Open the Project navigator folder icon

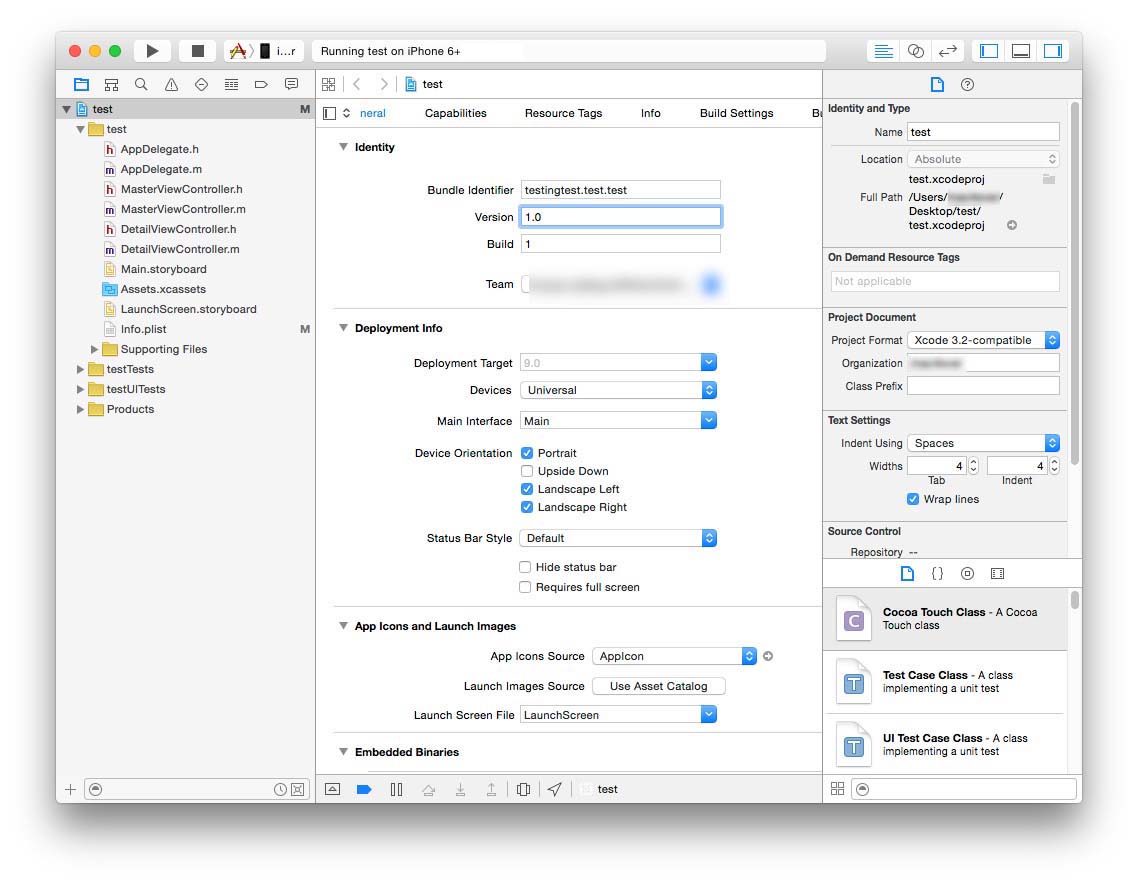coord(81,84)
